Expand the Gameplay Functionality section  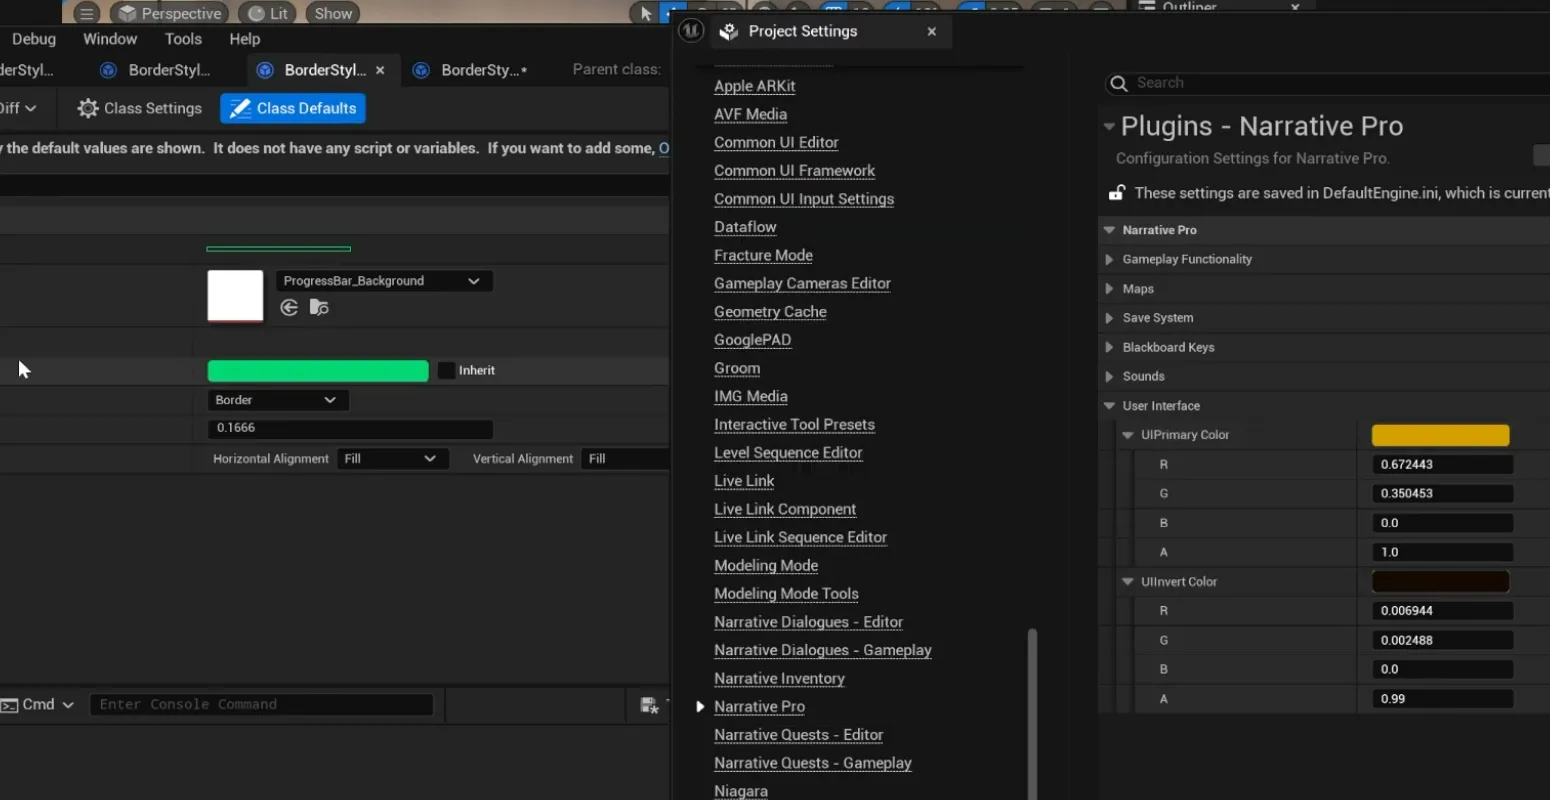tap(1109, 259)
